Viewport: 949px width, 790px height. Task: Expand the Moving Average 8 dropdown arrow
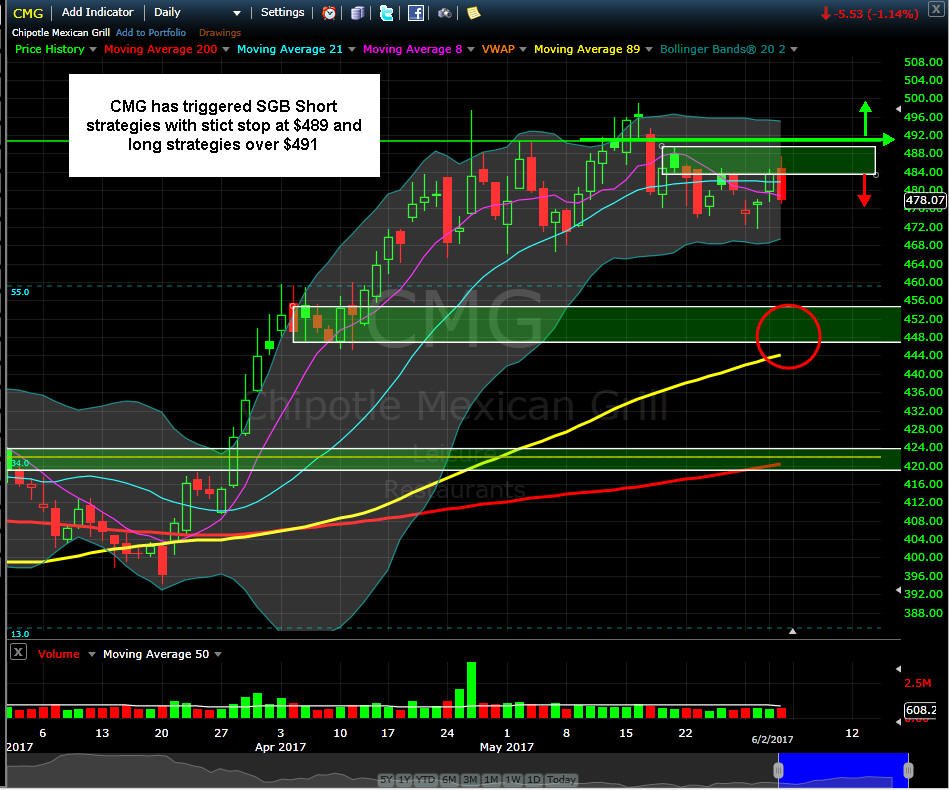point(471,49)
